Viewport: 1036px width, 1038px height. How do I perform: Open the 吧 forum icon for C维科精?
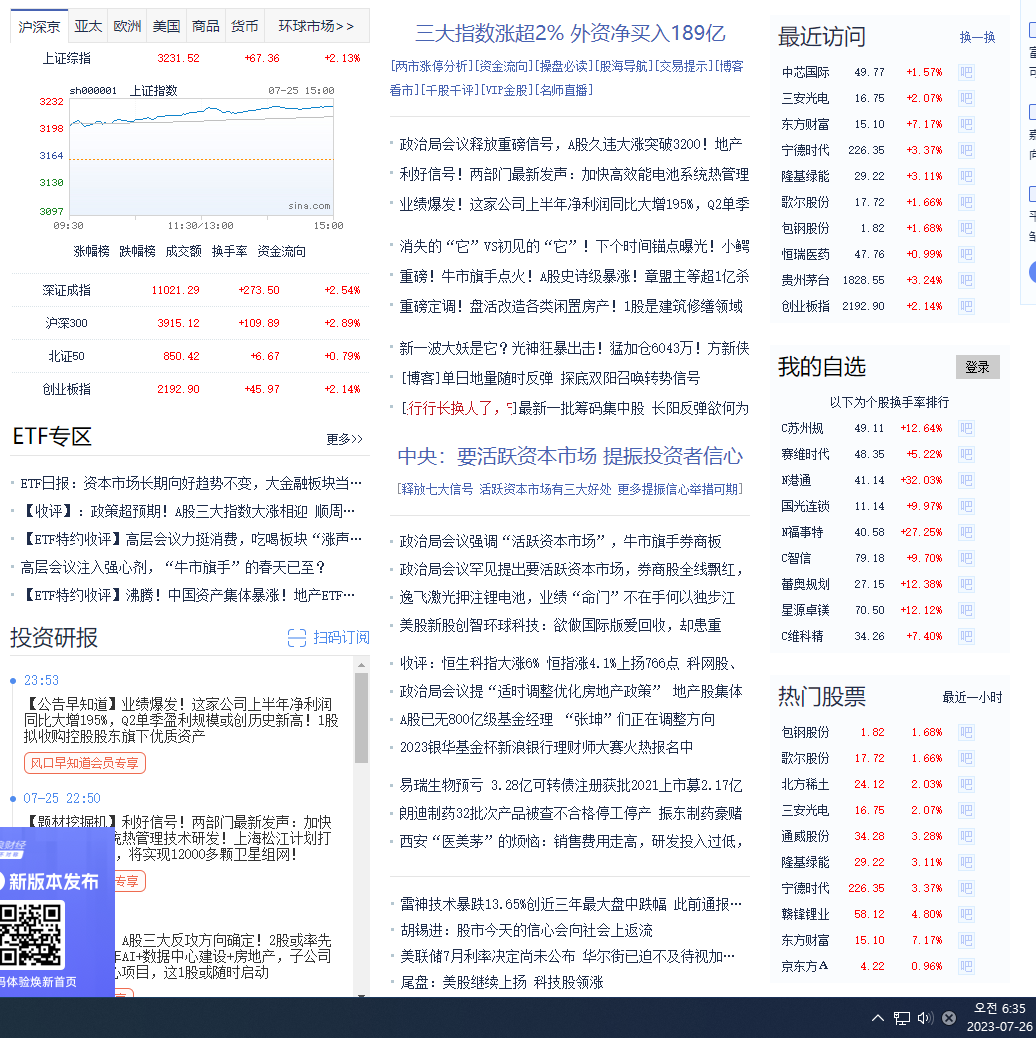pyautogui.click(x=966, y=636)
